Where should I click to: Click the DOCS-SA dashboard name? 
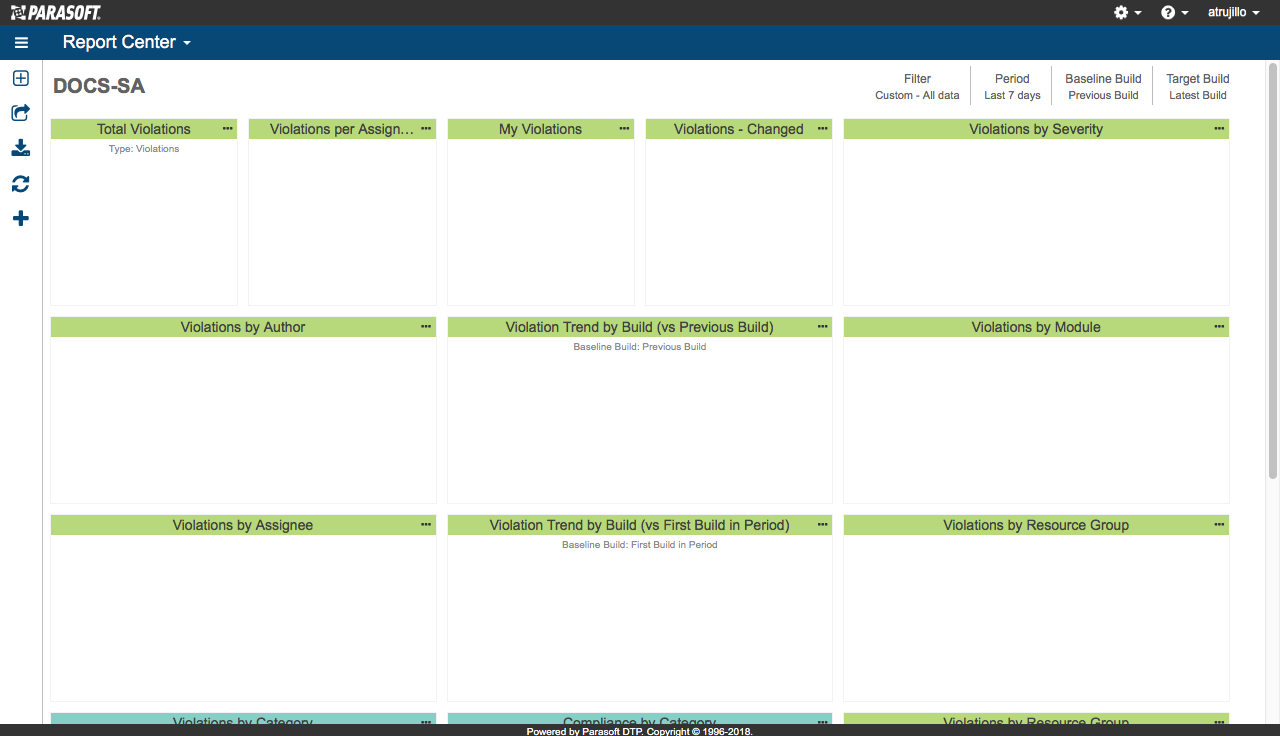(99, 86)
